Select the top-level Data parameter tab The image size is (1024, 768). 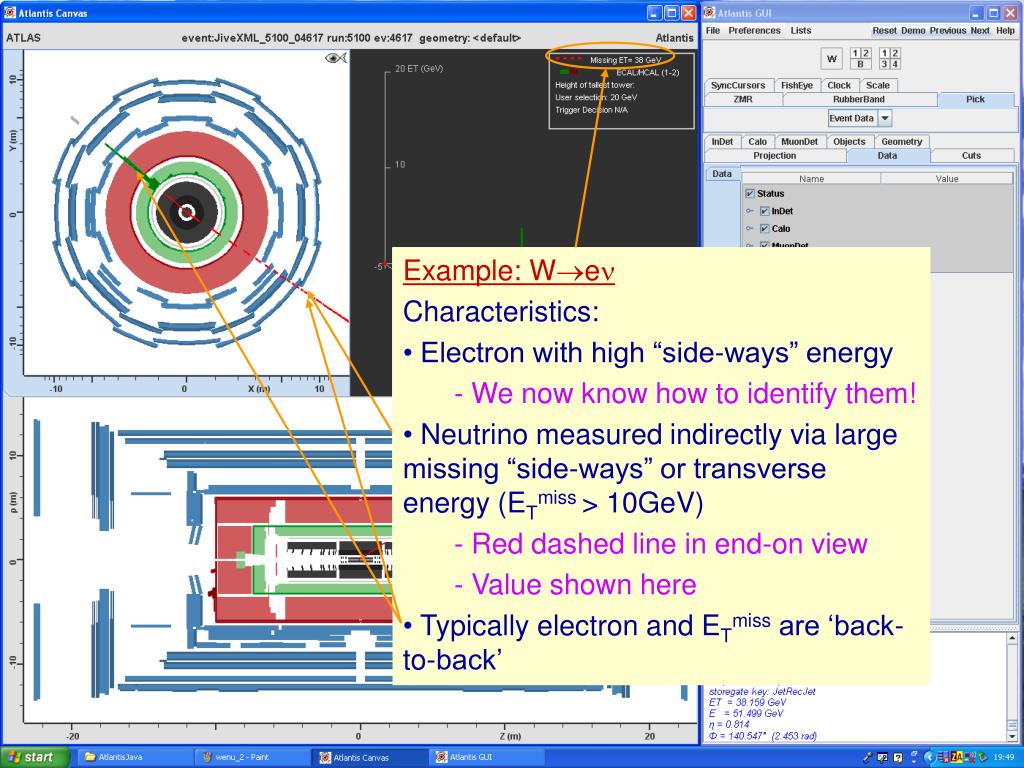point(888,155)
